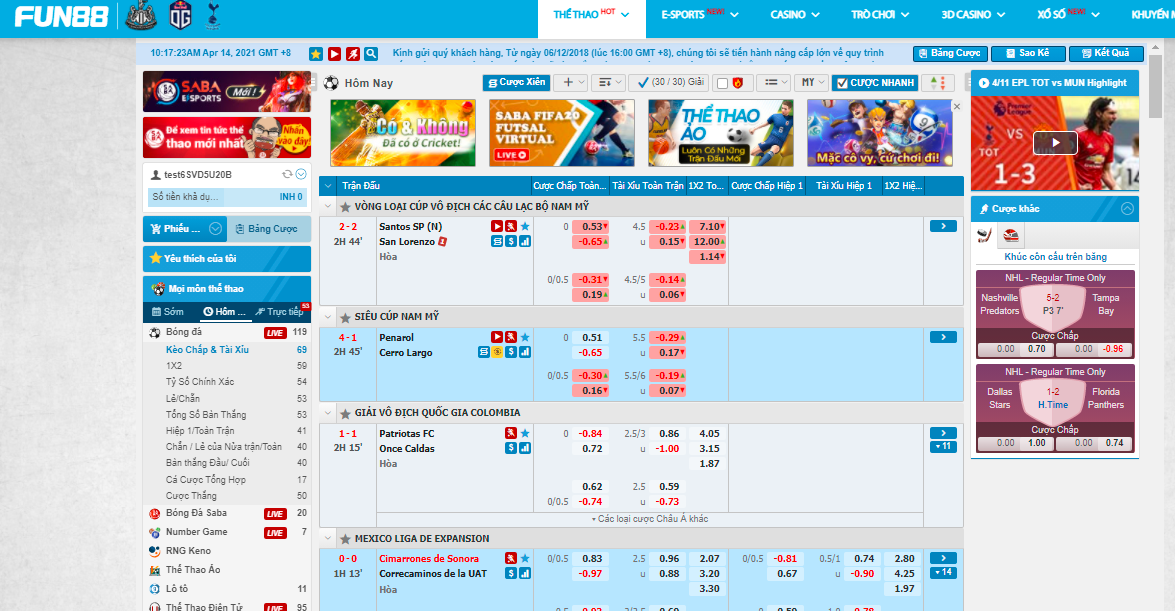The width and height of the screenshot is (1175, 611).
Task: Click running-man icon for Cimarrones de Sonora
Action: tap(510, 559)
